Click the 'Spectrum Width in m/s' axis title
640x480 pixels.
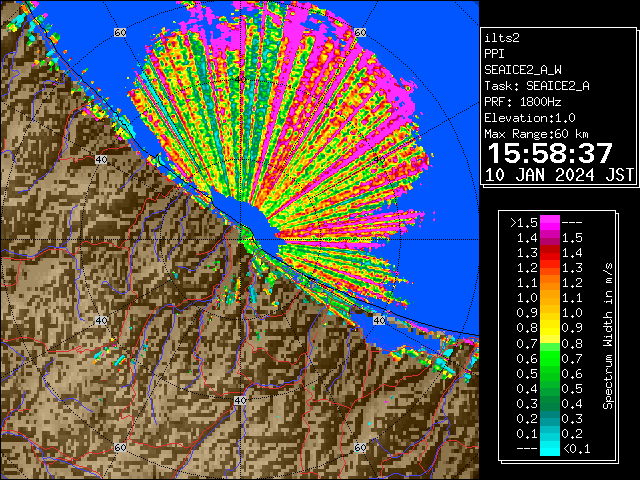[608, 336]
